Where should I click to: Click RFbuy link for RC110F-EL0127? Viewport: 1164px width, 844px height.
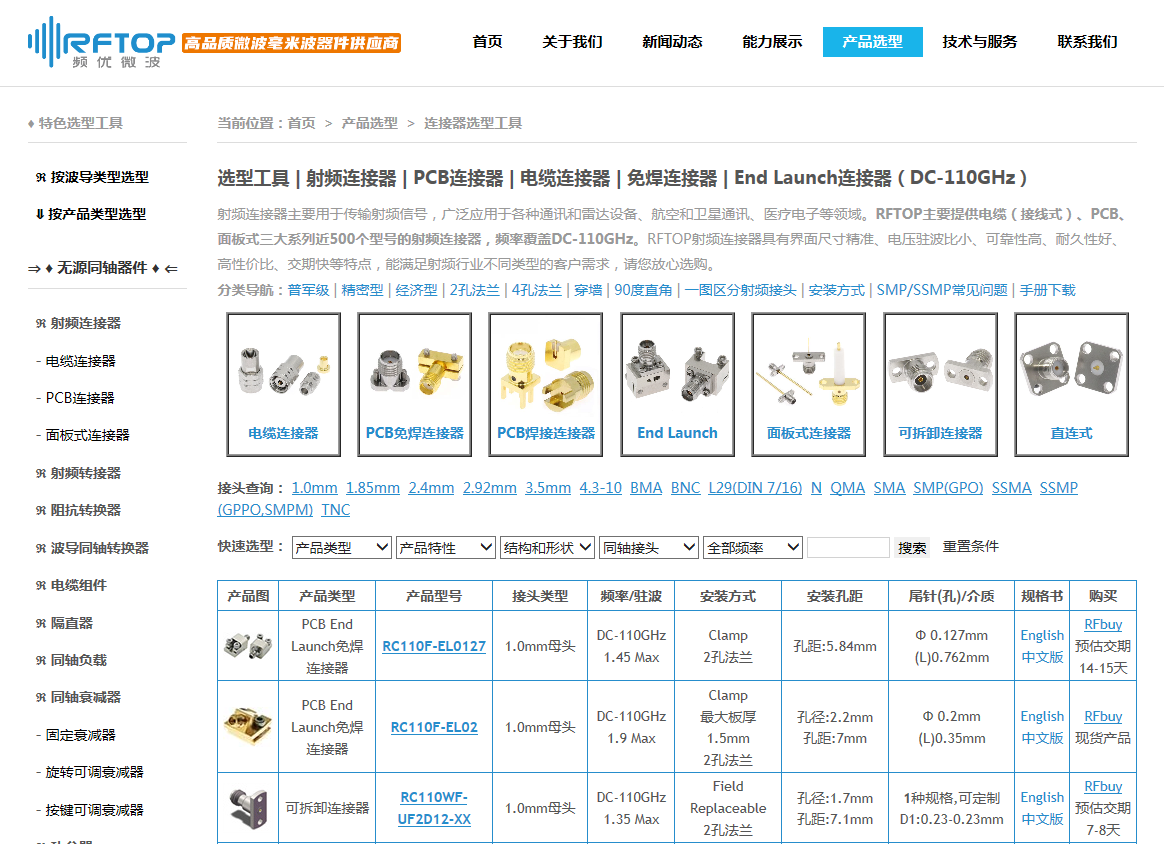click(1102, 625)
